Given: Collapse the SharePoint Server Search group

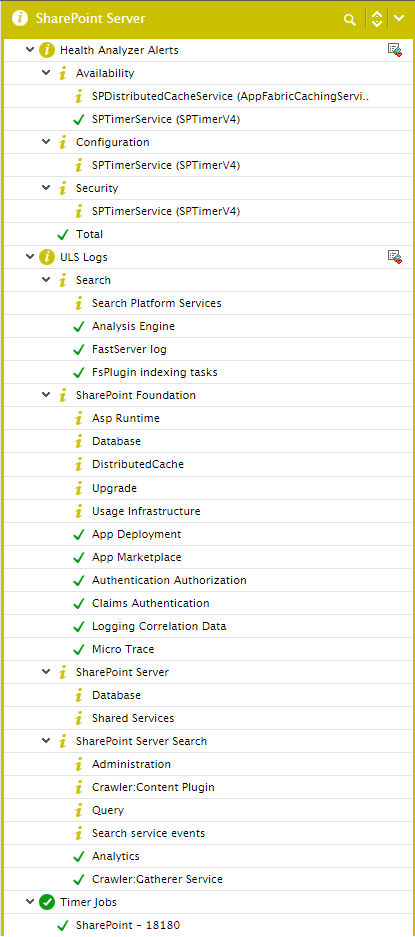Looking at the screenshot, I should [46, 741].
